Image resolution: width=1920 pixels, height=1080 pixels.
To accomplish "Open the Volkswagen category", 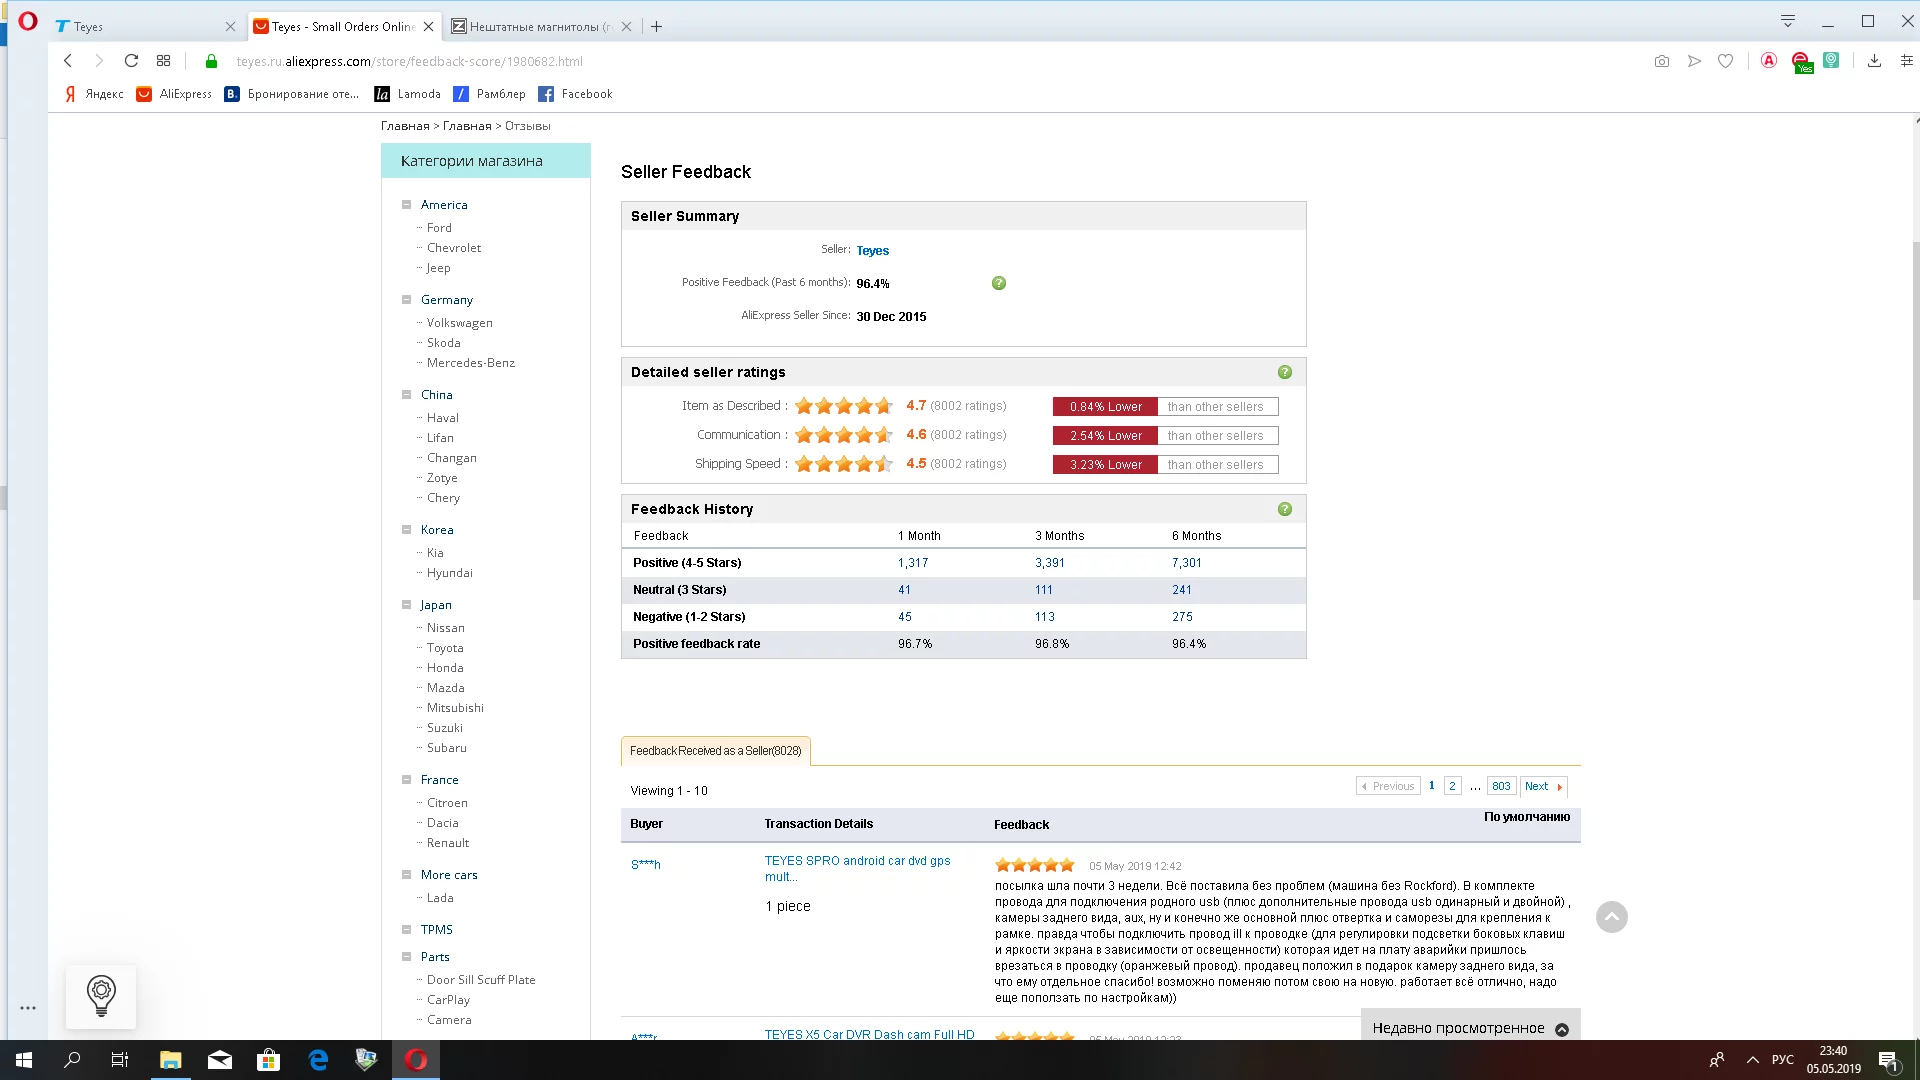I will tap(460, 323).
